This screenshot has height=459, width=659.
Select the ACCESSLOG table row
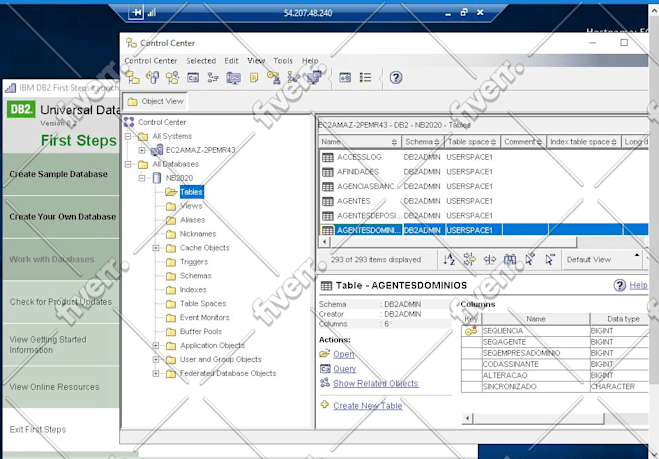pos(483,157)
